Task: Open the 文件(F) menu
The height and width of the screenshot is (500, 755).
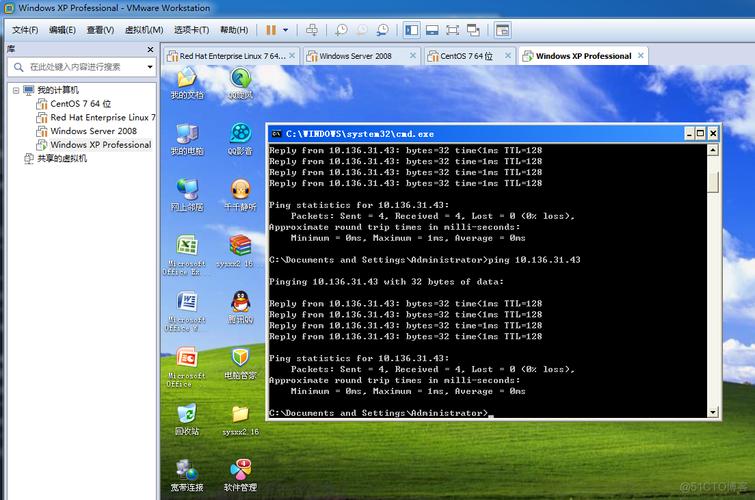Action: click(x=25, y=30)
